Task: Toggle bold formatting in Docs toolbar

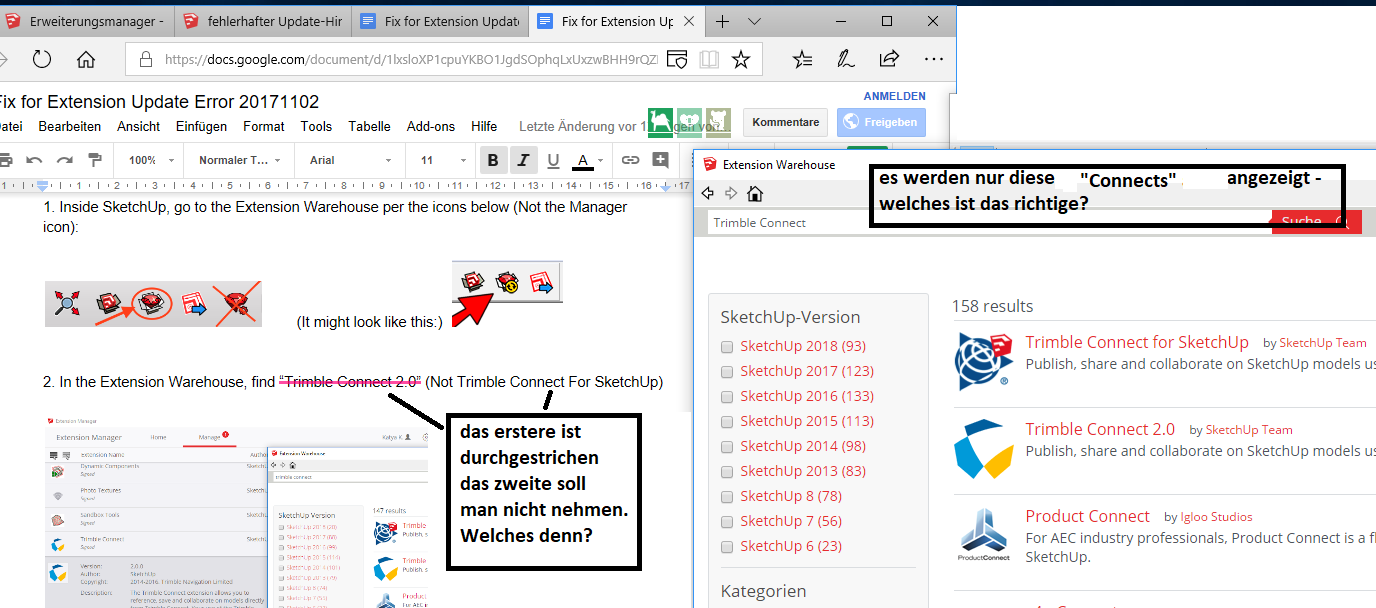Action: [x=492, y=160]
